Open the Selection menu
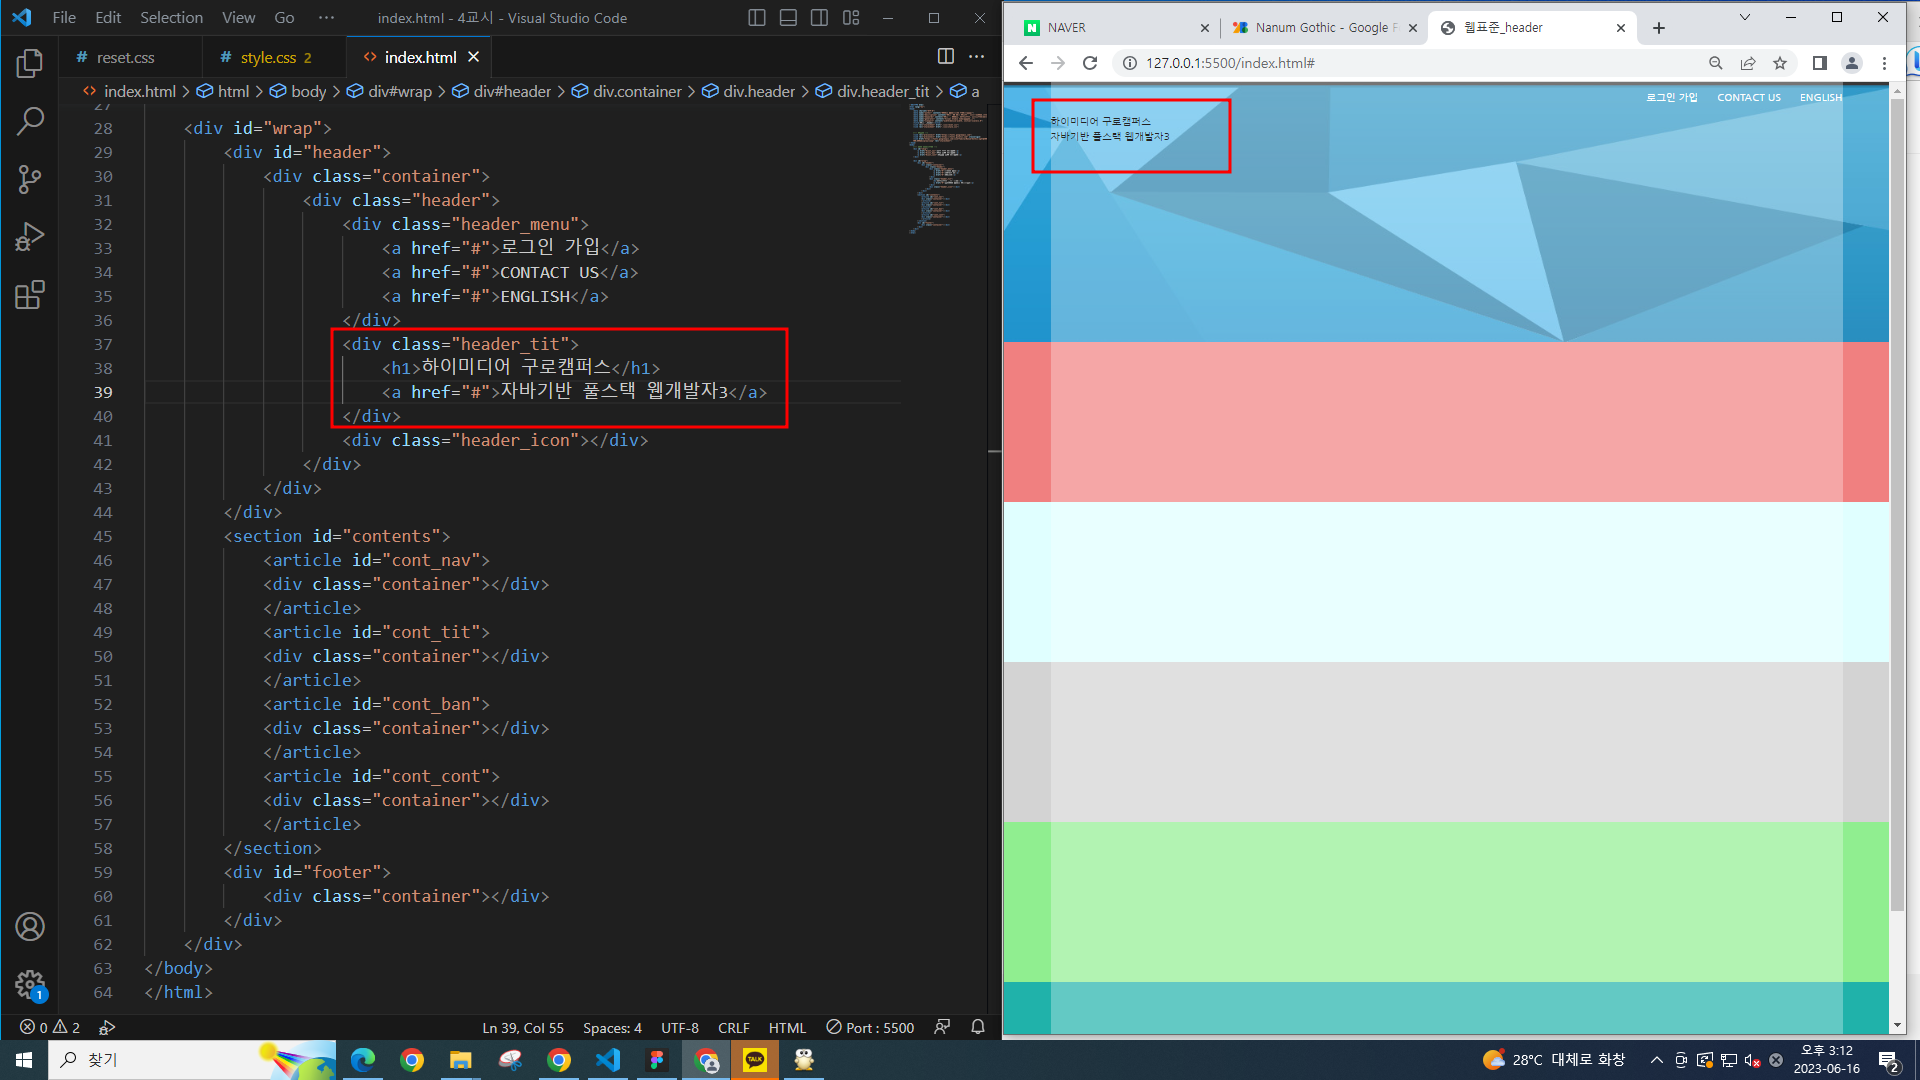Viewport: 1920px width, 1080px height. [x=171, y=18]
